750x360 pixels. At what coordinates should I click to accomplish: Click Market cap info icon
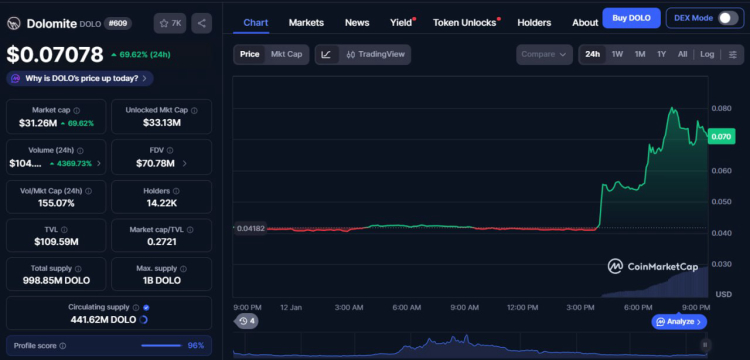[x=77, y=110]
